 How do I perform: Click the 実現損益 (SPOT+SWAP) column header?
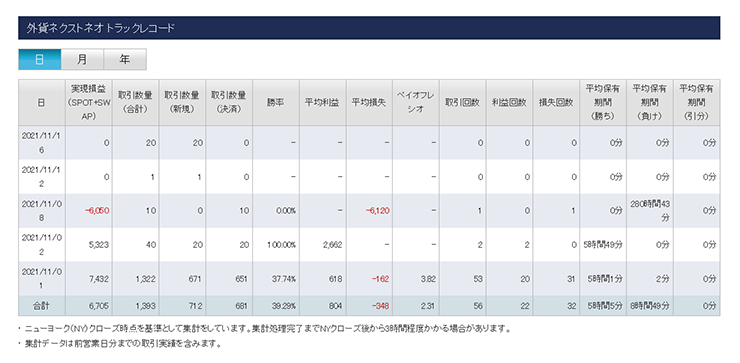coord(89,102)
